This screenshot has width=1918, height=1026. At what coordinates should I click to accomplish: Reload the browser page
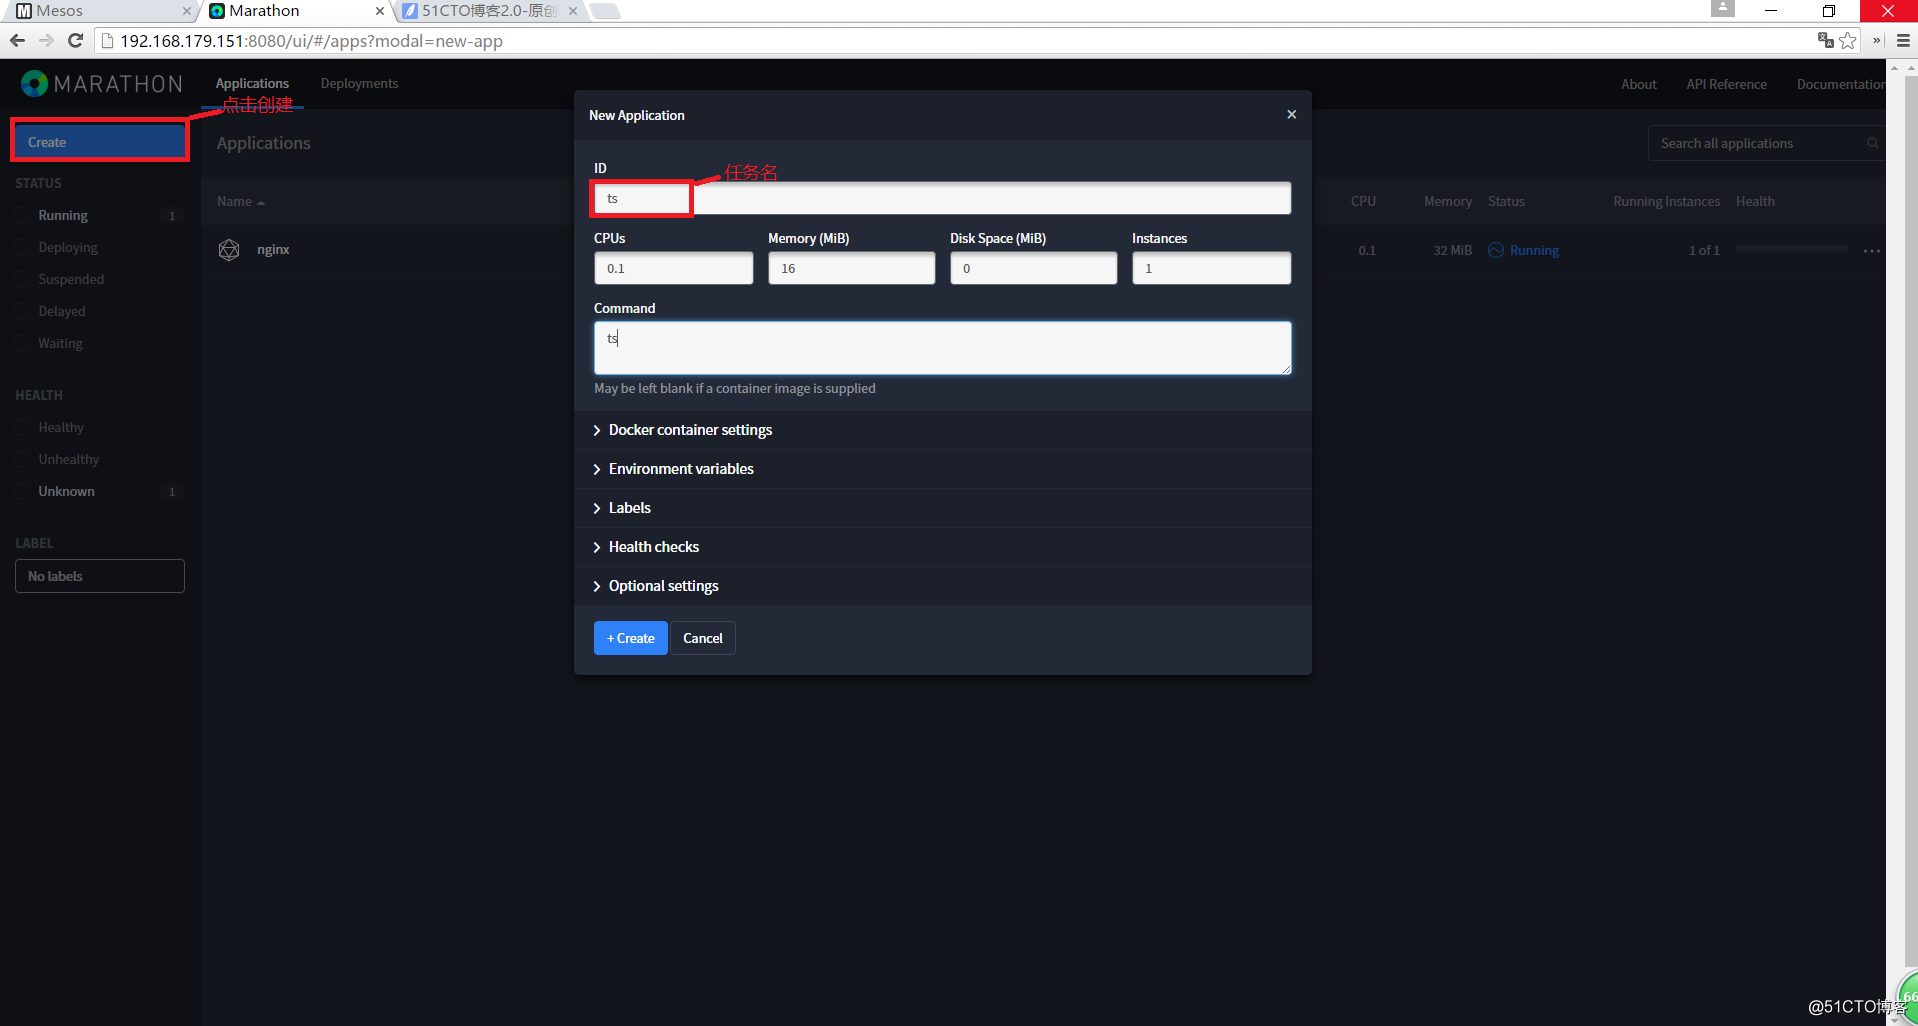point(75,41)
